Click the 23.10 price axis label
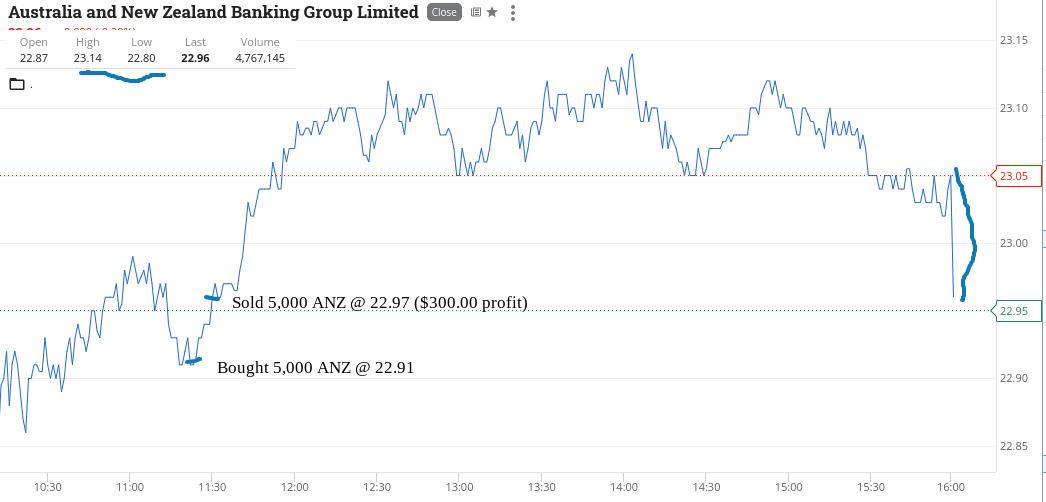 point(1013,108)
